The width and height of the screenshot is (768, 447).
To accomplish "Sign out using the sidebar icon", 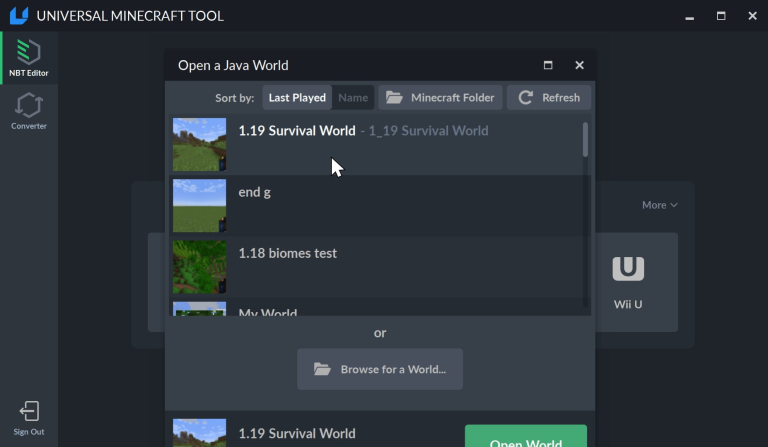I will click(29, 418).
